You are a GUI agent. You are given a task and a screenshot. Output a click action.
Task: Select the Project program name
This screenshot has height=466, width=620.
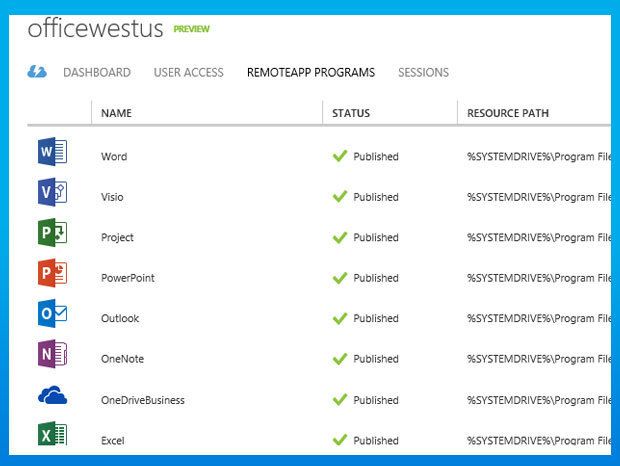[117, 238]
